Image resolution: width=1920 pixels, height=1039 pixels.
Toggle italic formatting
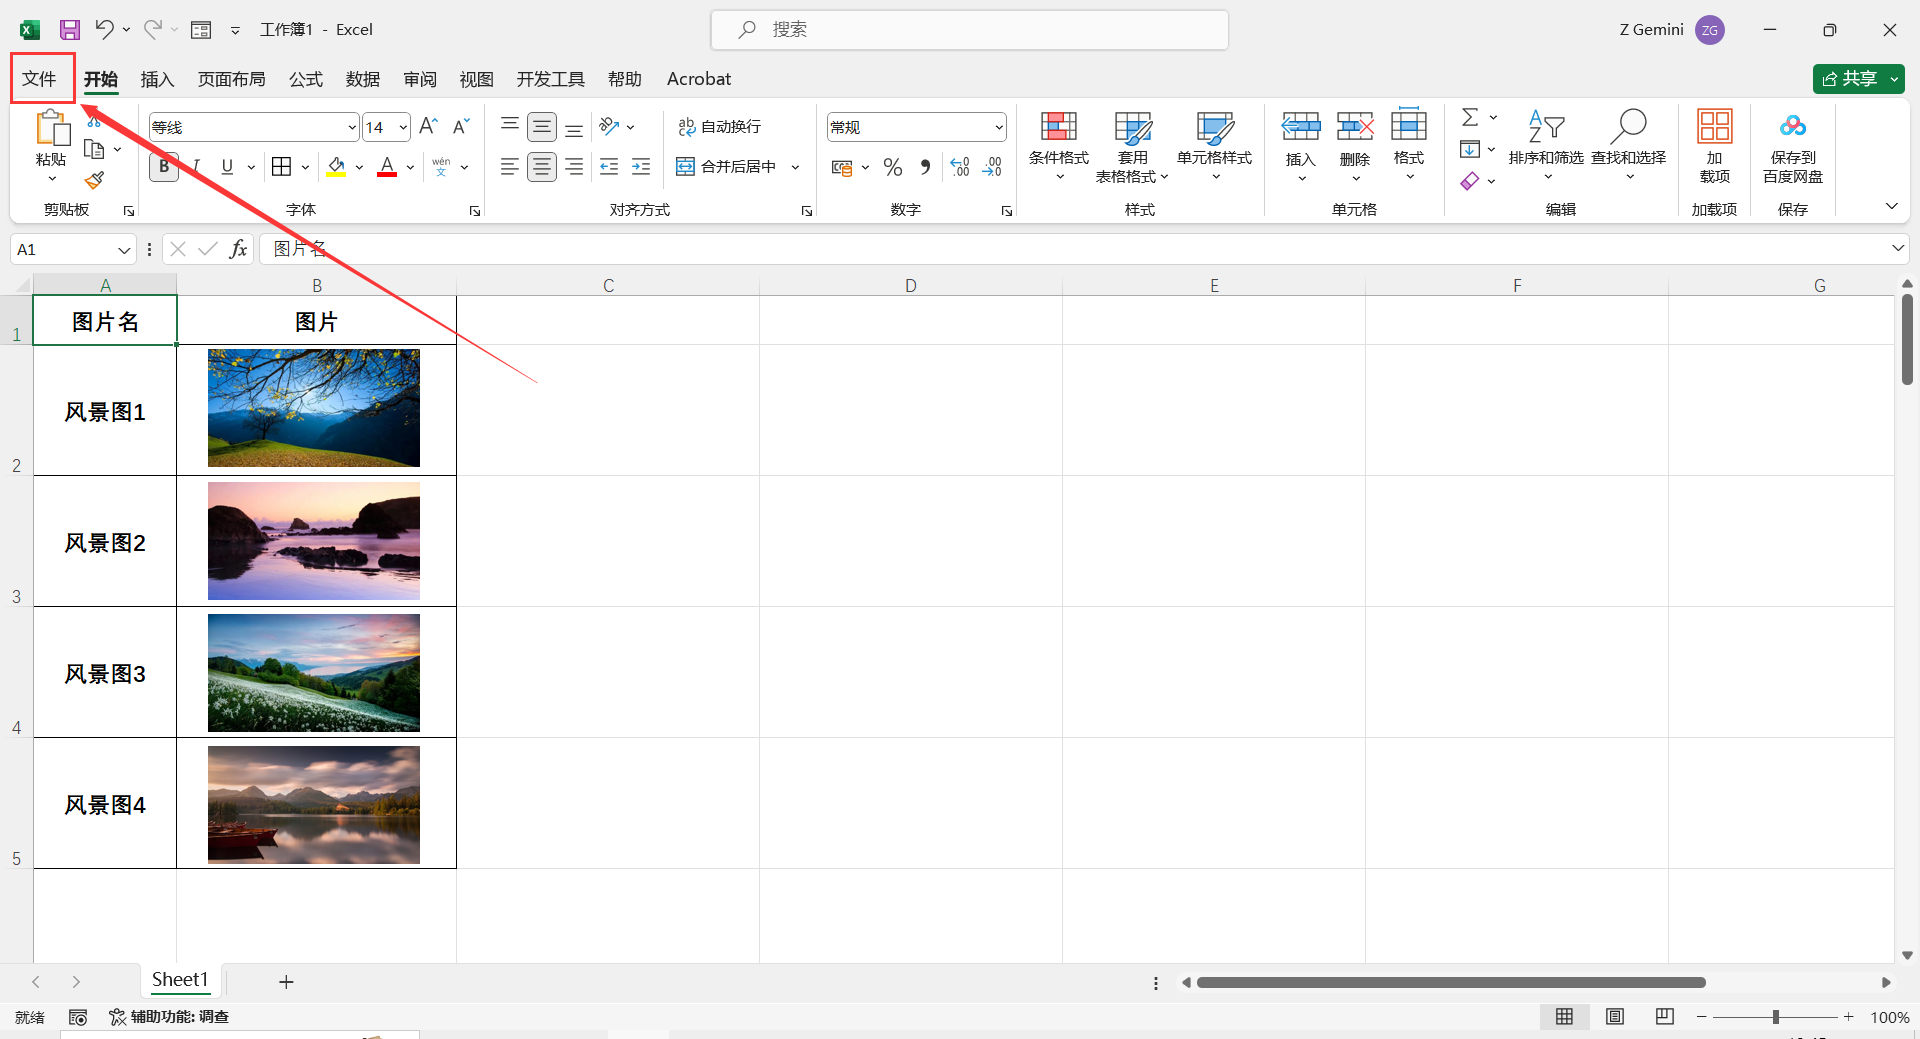196,167
